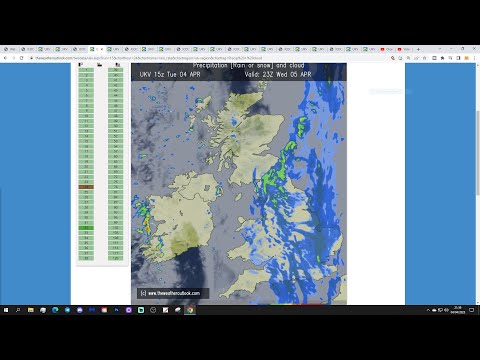Click the precipitation map image

(x=239, y=184)
